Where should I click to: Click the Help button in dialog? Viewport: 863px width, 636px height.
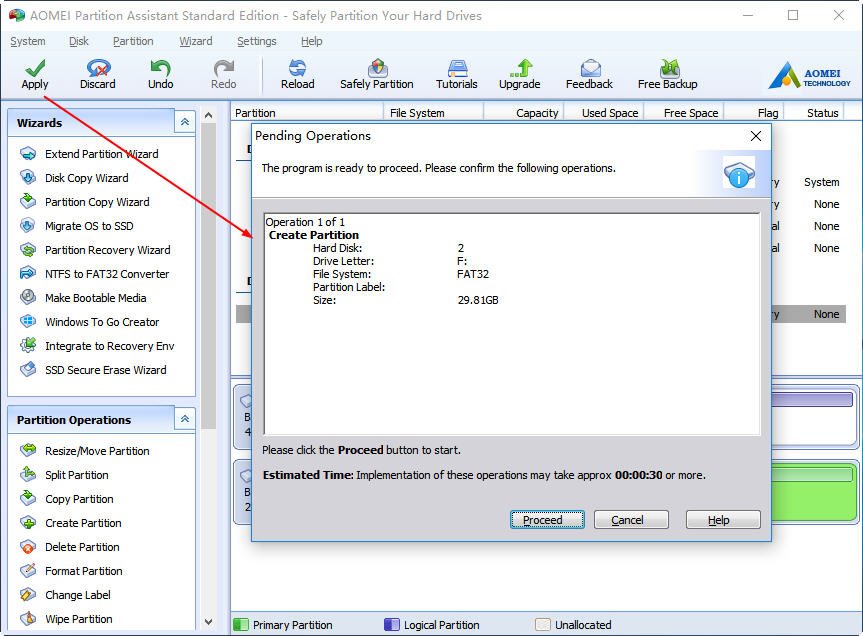(723, 519)
